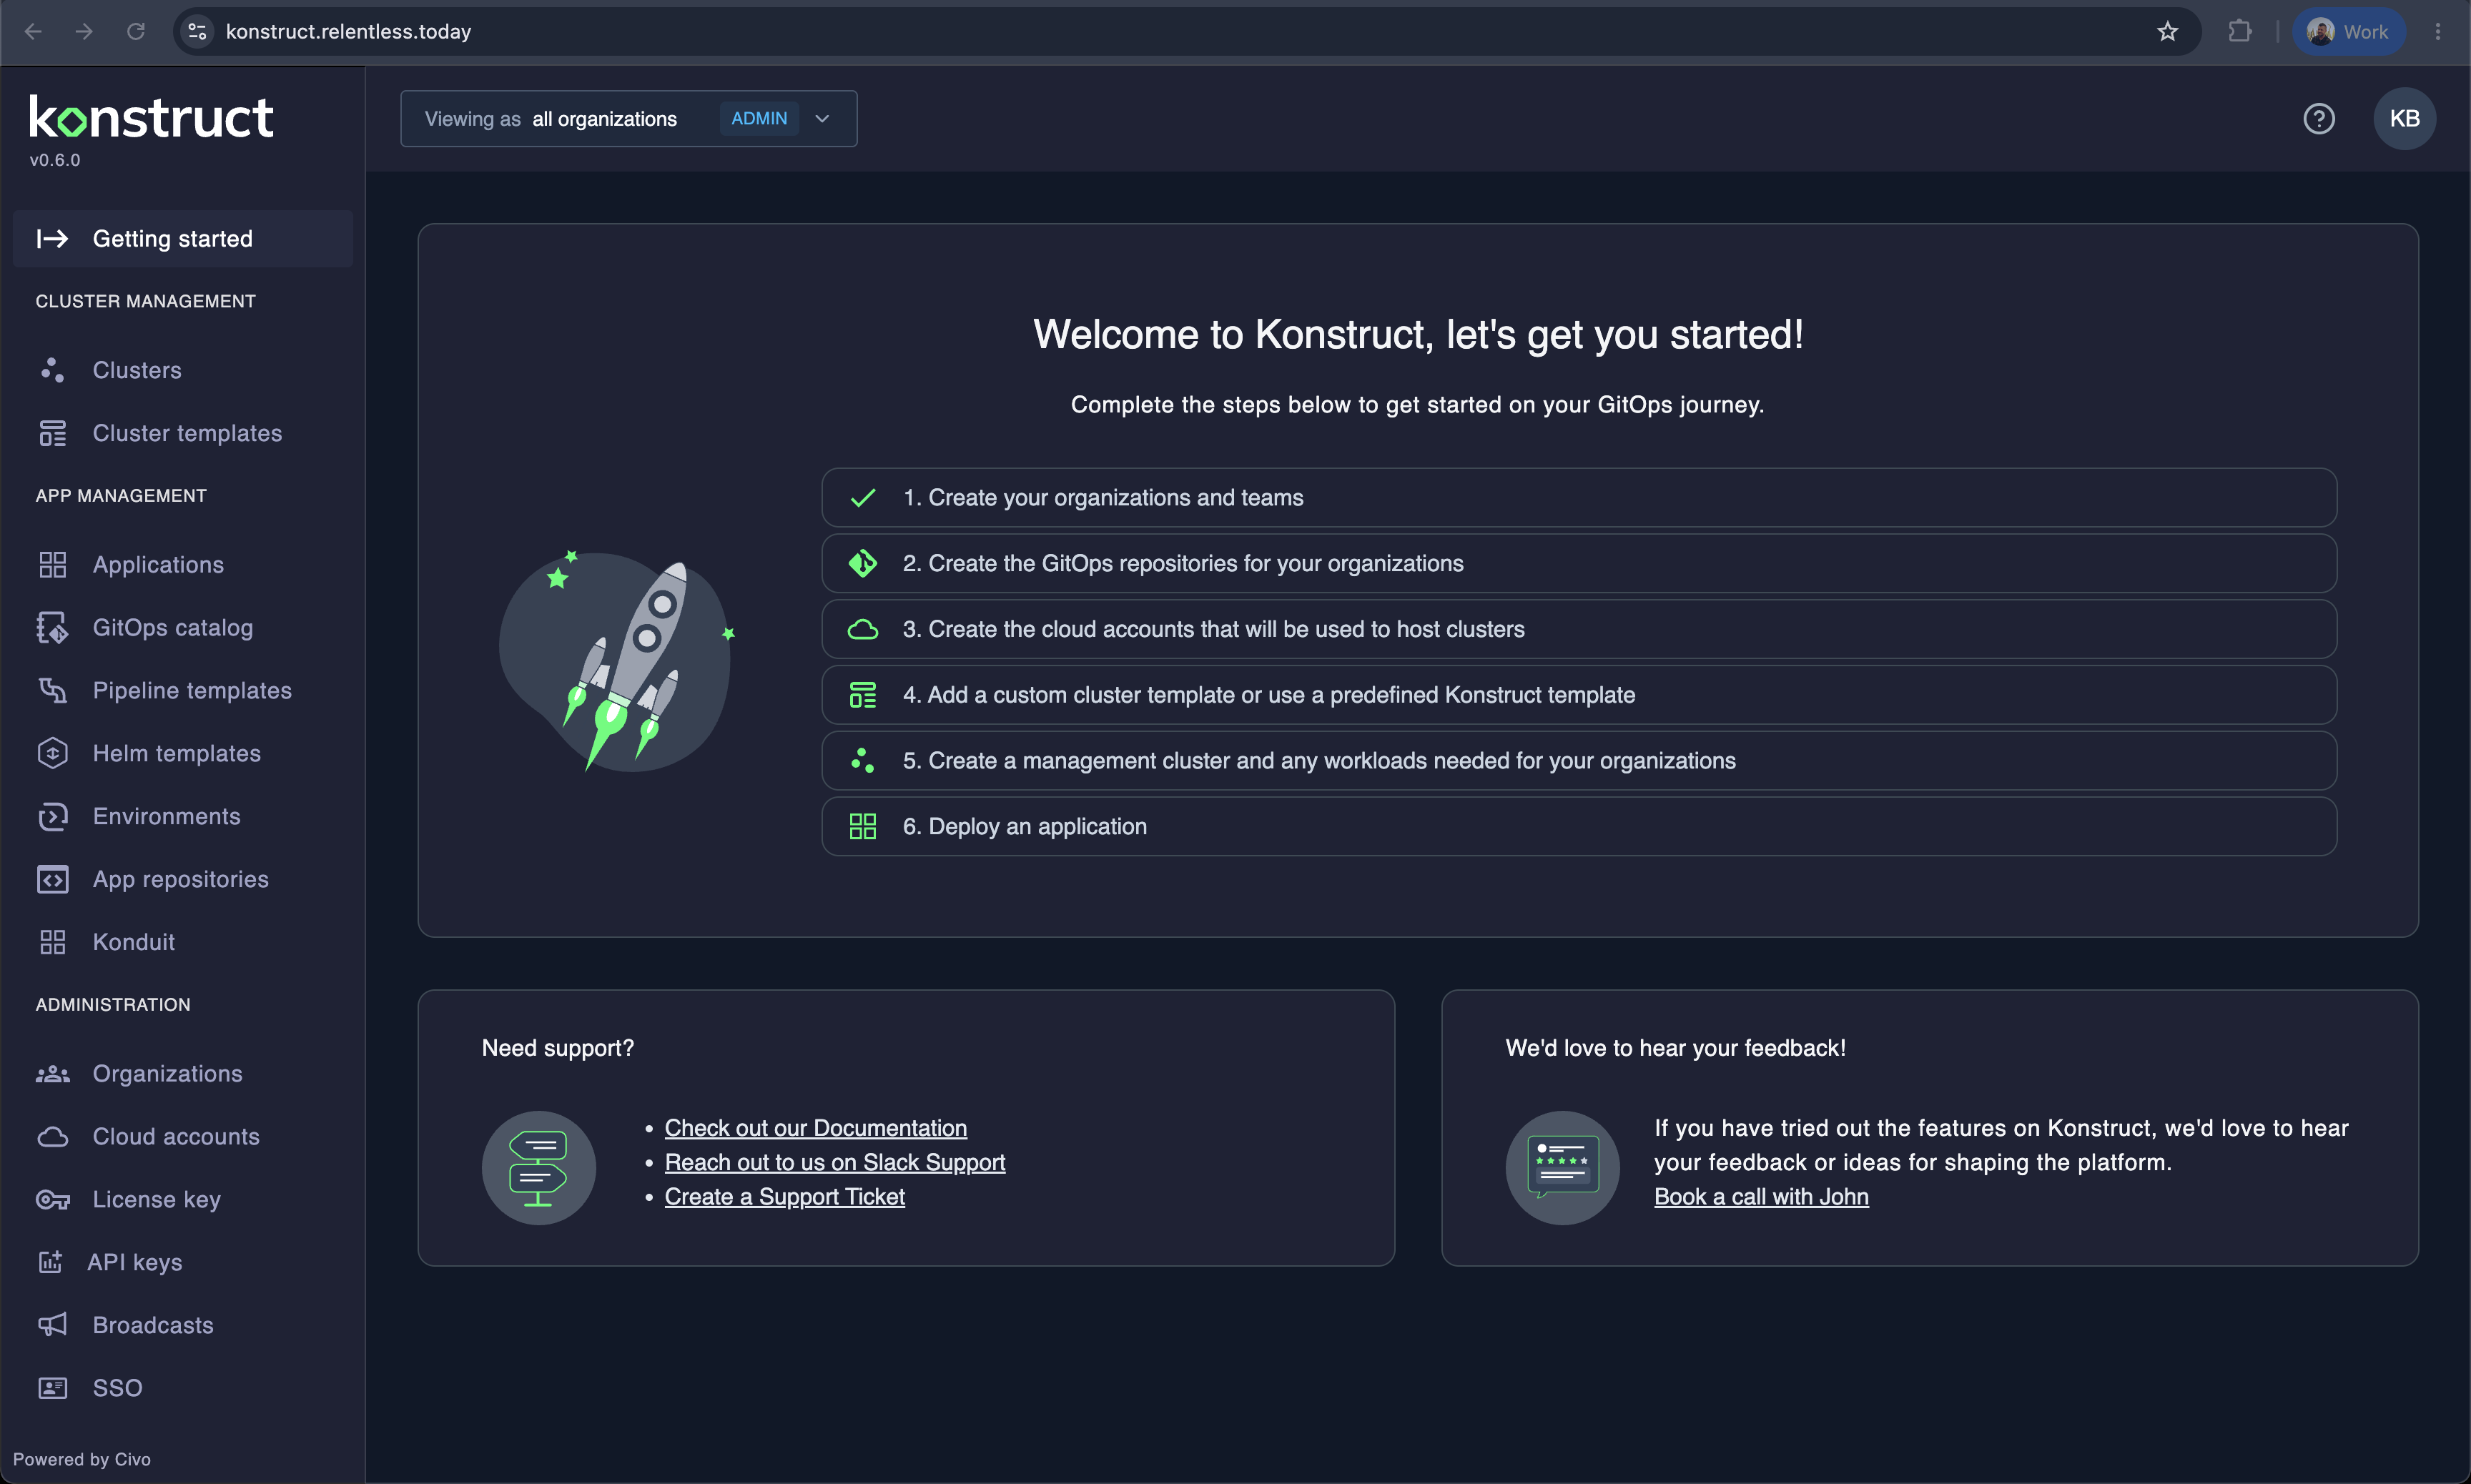Open License key settings

coord(183,1200)
